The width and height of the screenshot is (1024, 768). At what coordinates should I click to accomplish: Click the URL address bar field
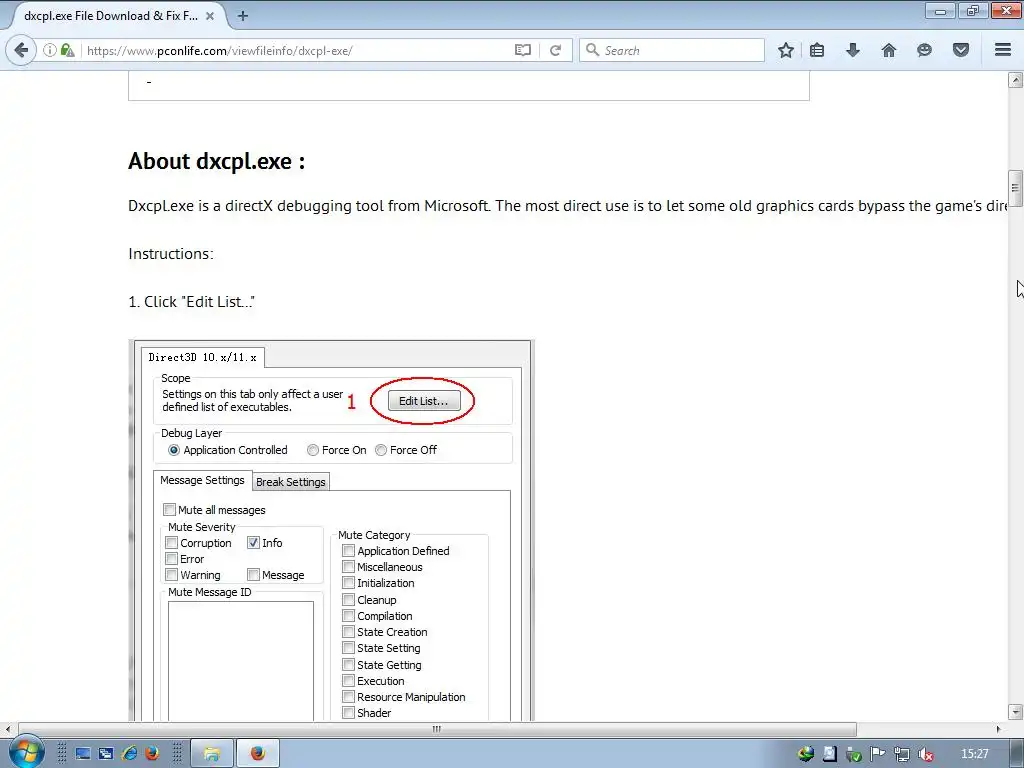pyautogui.click(x=297, y=50)
